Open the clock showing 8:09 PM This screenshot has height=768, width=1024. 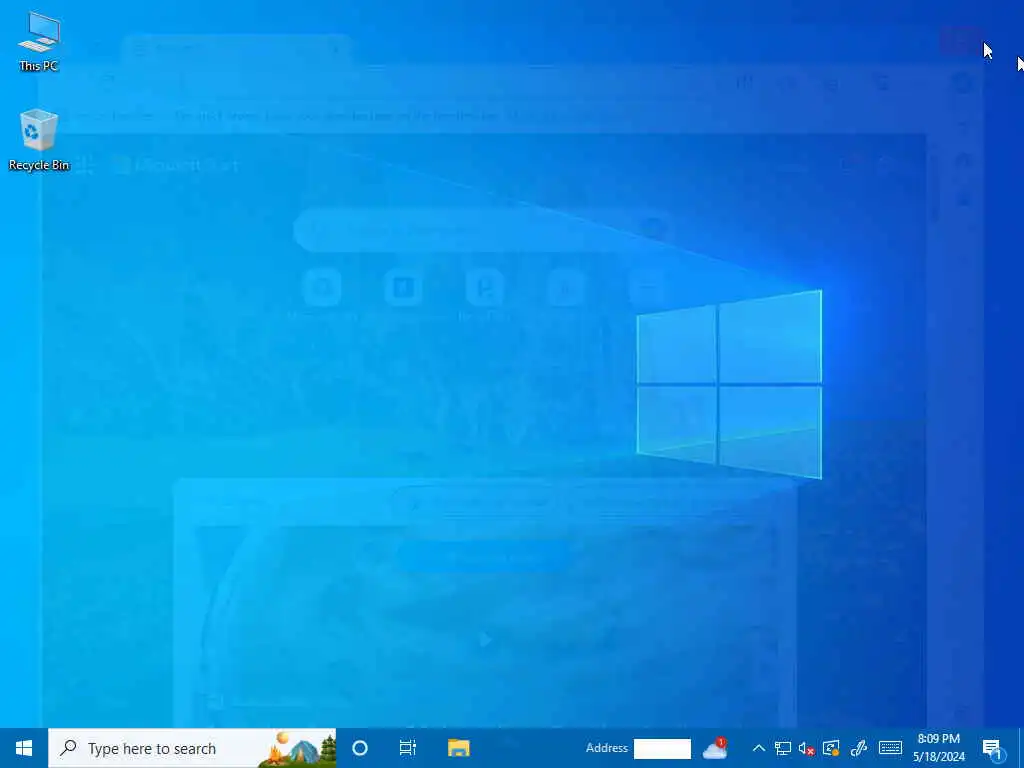938,748
